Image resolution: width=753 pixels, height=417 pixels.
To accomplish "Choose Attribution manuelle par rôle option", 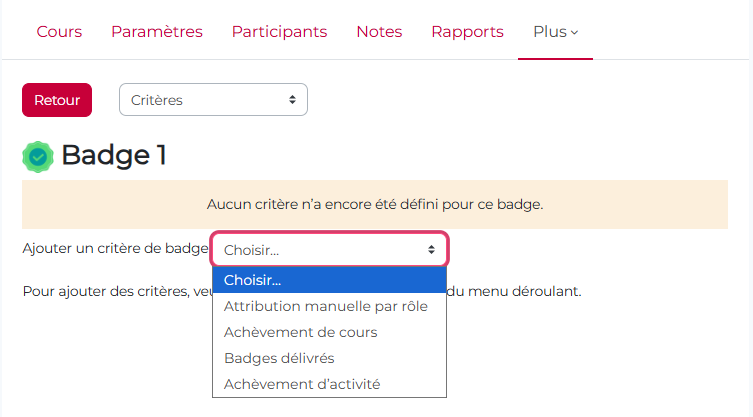I will [x=325, y=306].
